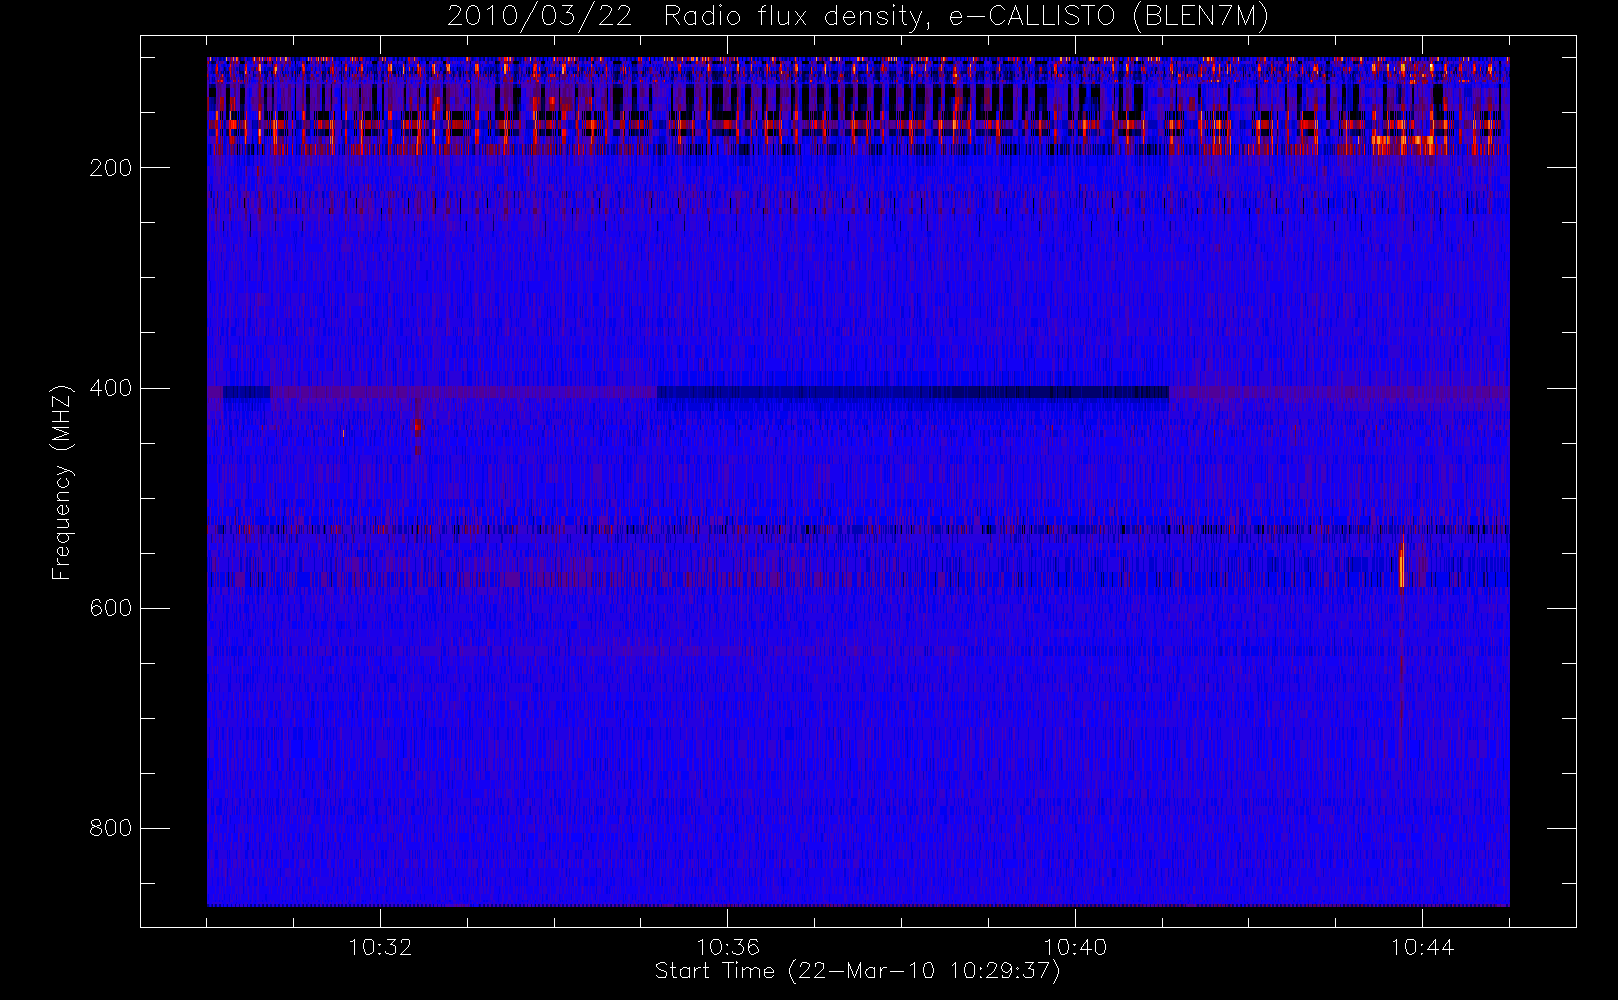Click the '200' frequency axis label

tap(110, 168)
